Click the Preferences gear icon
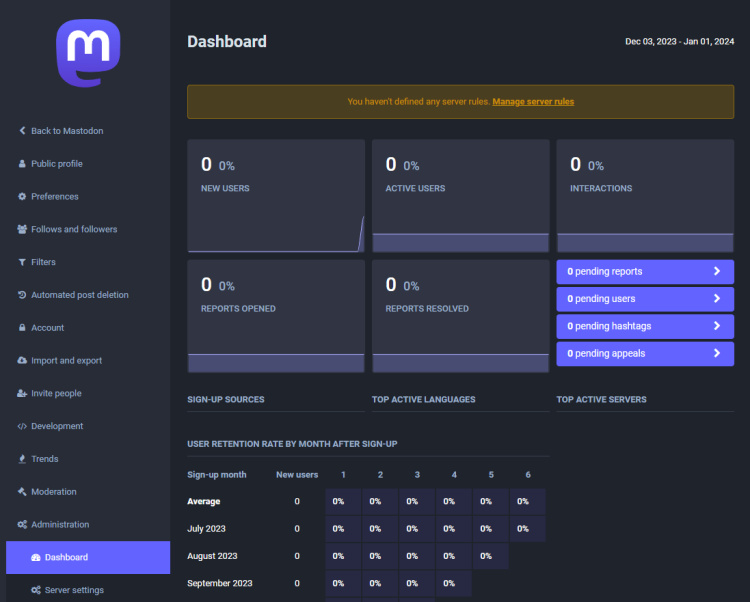 (22, 197)
